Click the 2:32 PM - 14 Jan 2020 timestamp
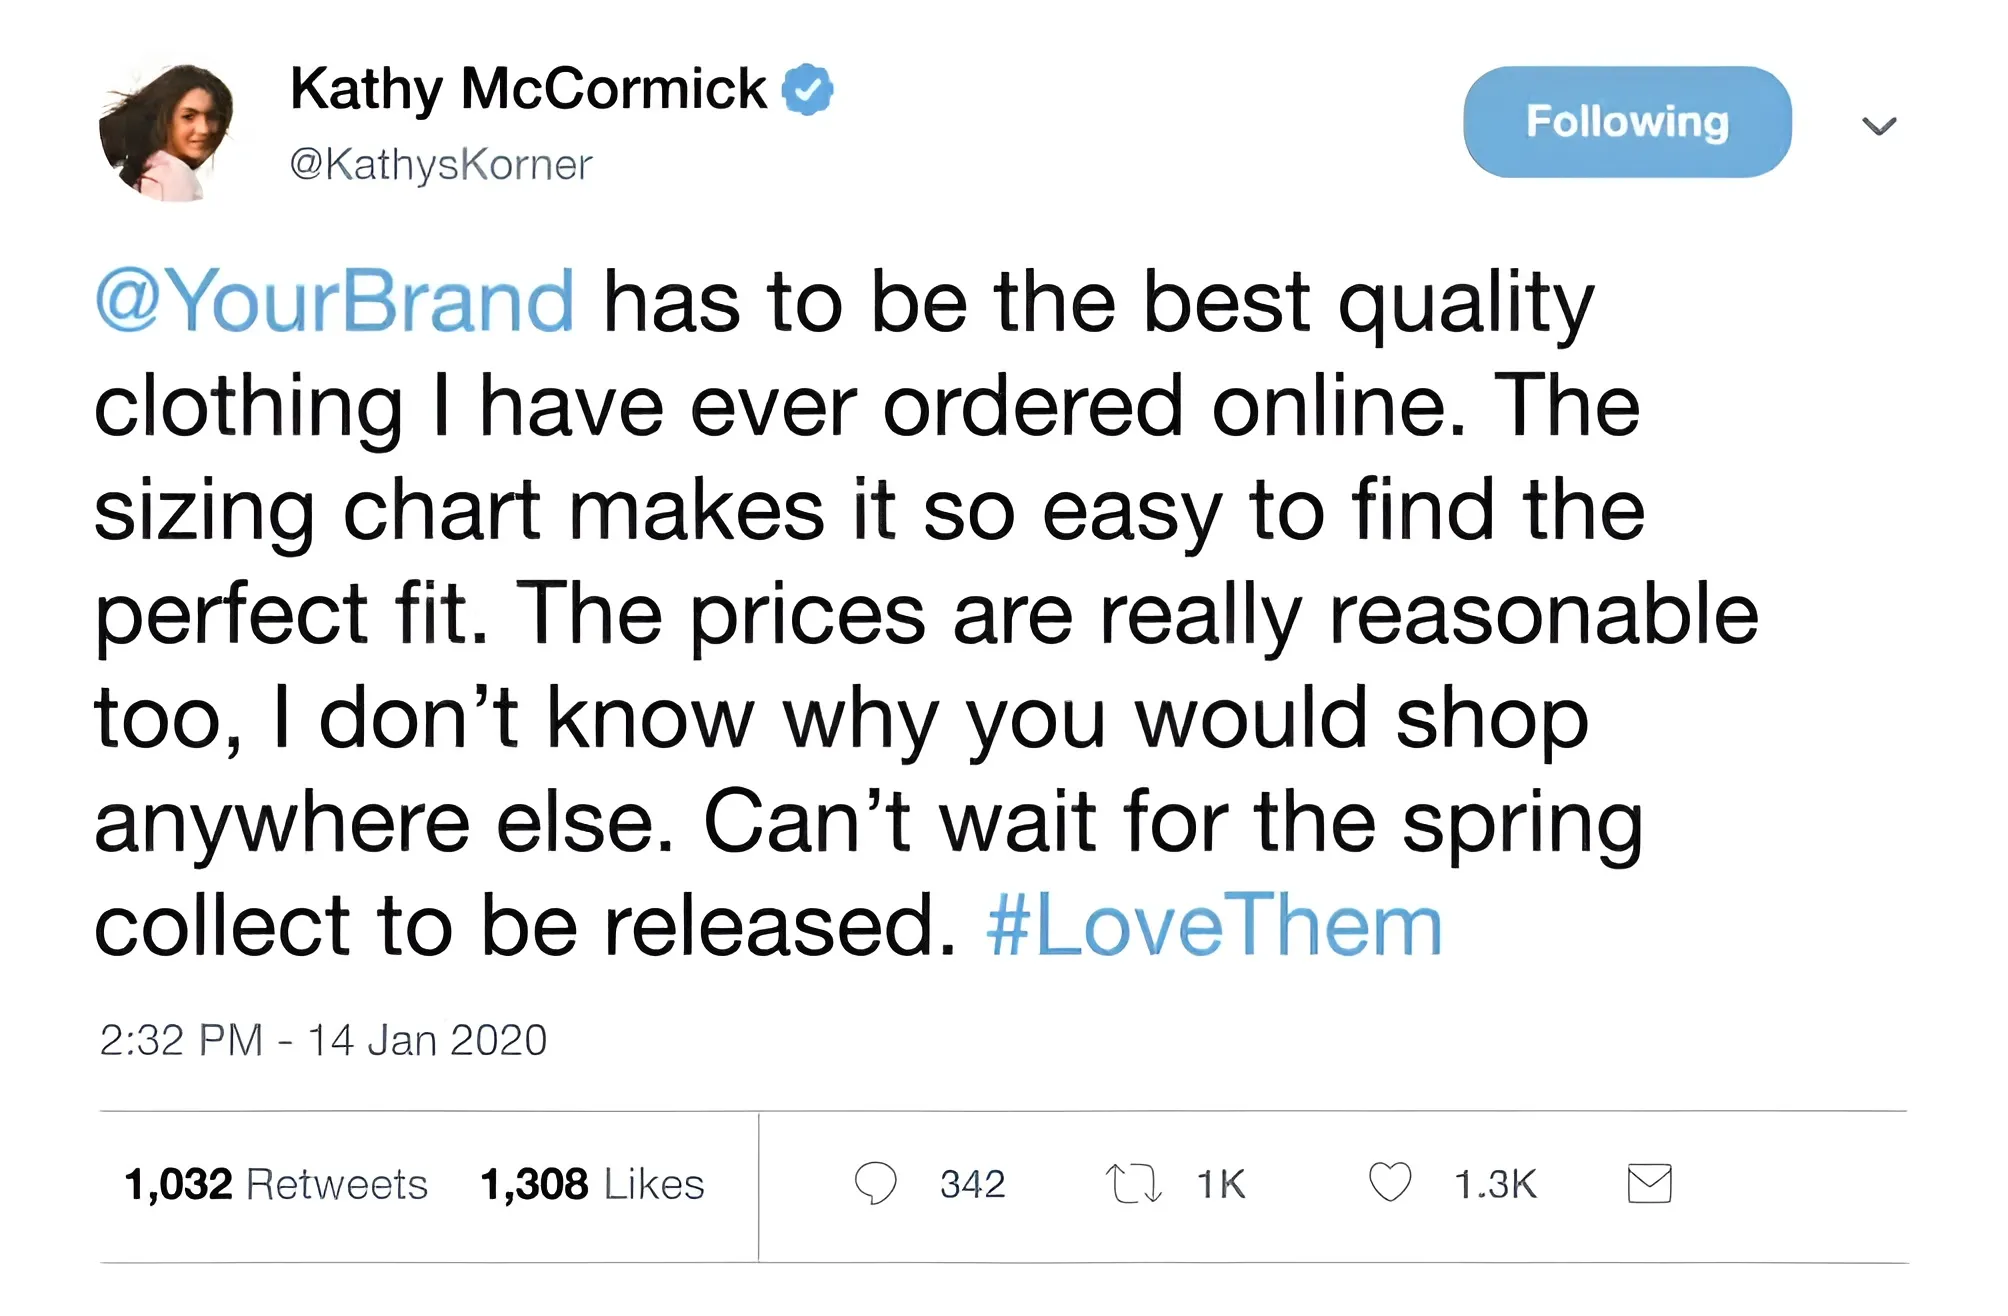The image size is (2008, 1316). [x=323, y=1040]
